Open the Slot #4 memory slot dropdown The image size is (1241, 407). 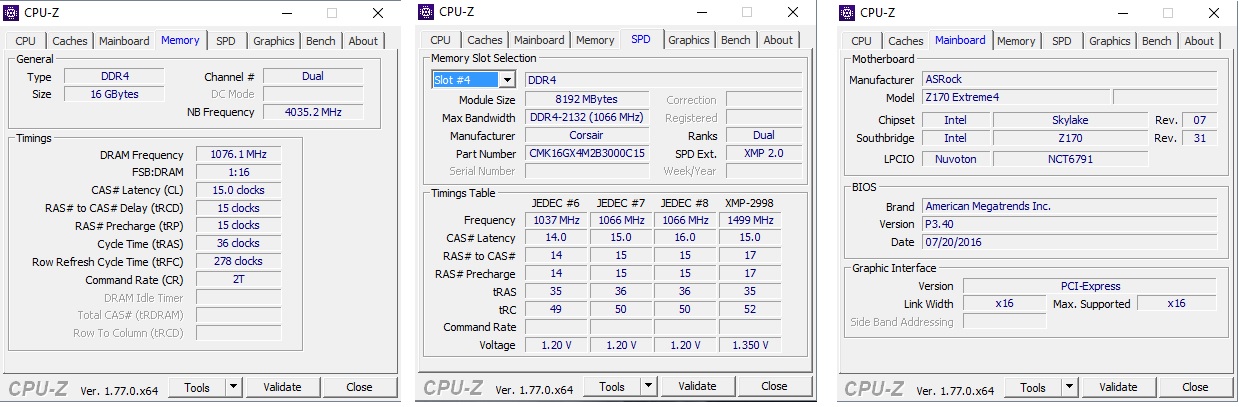(x=507, y=80)
